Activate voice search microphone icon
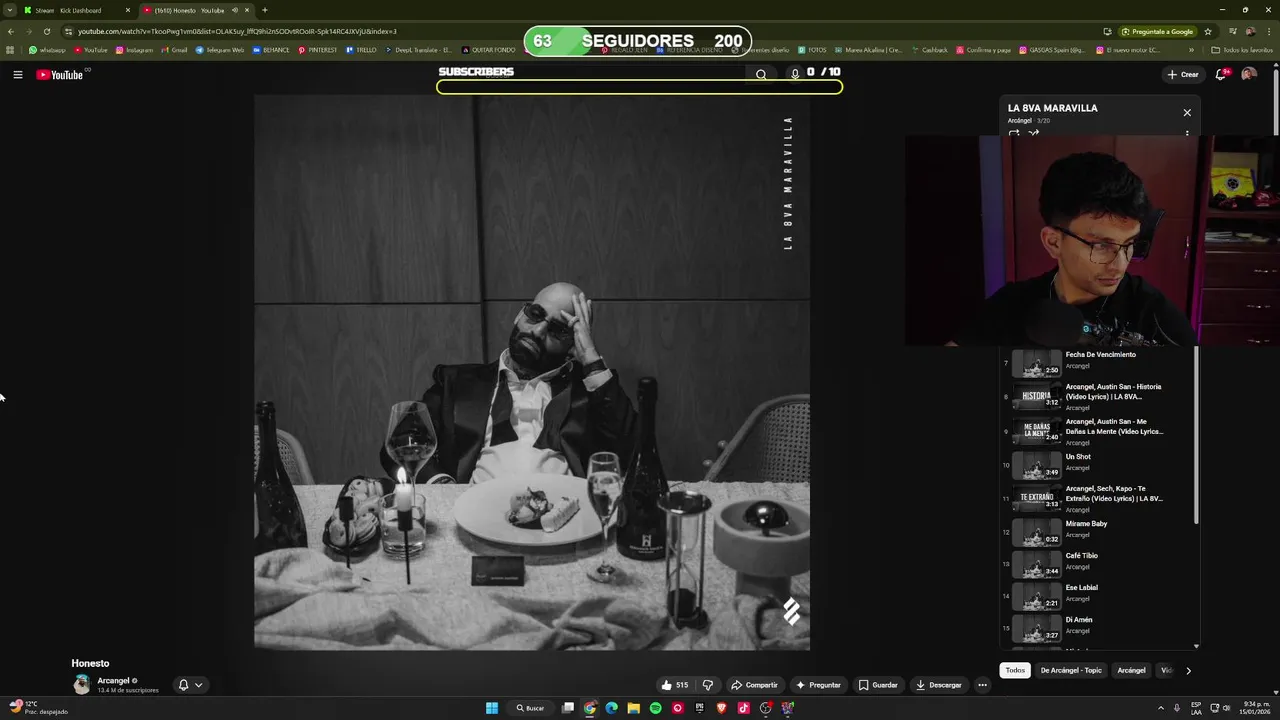The height and width of the screenshot is (720, 1280). [795, 73]
